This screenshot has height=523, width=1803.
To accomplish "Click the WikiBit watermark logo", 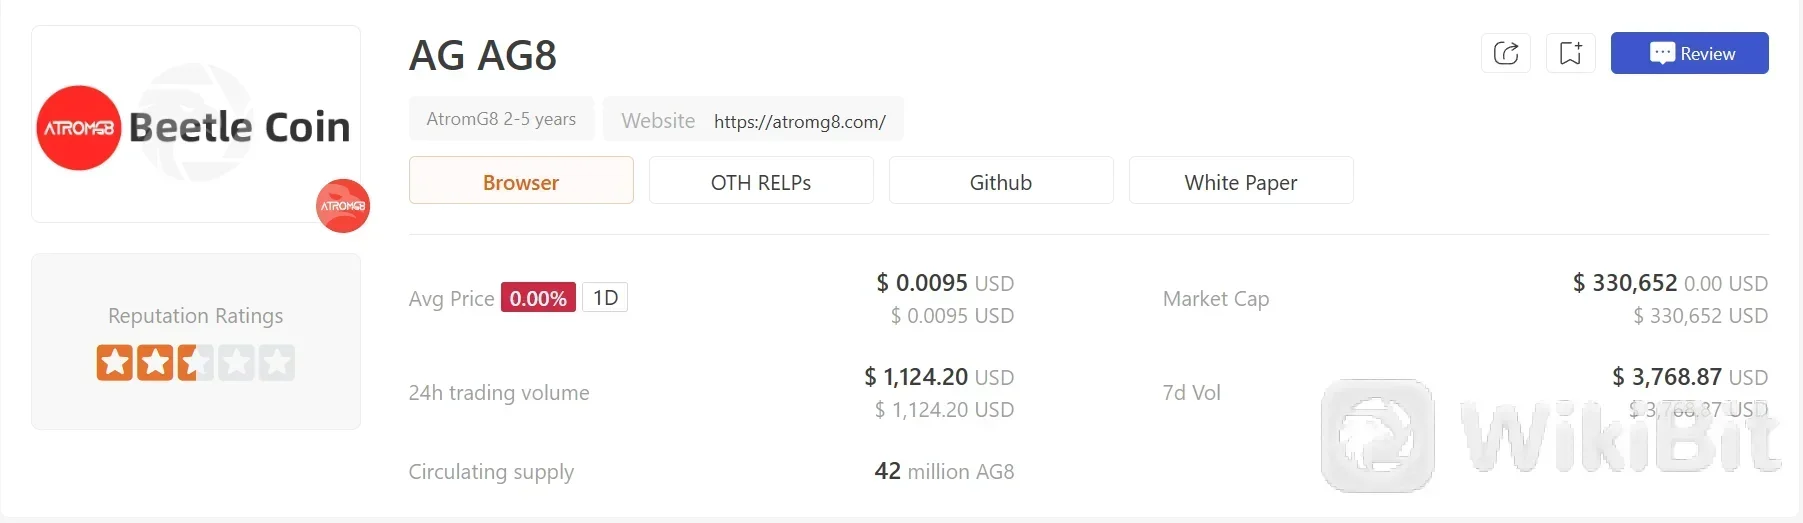I will point(1550,436).
